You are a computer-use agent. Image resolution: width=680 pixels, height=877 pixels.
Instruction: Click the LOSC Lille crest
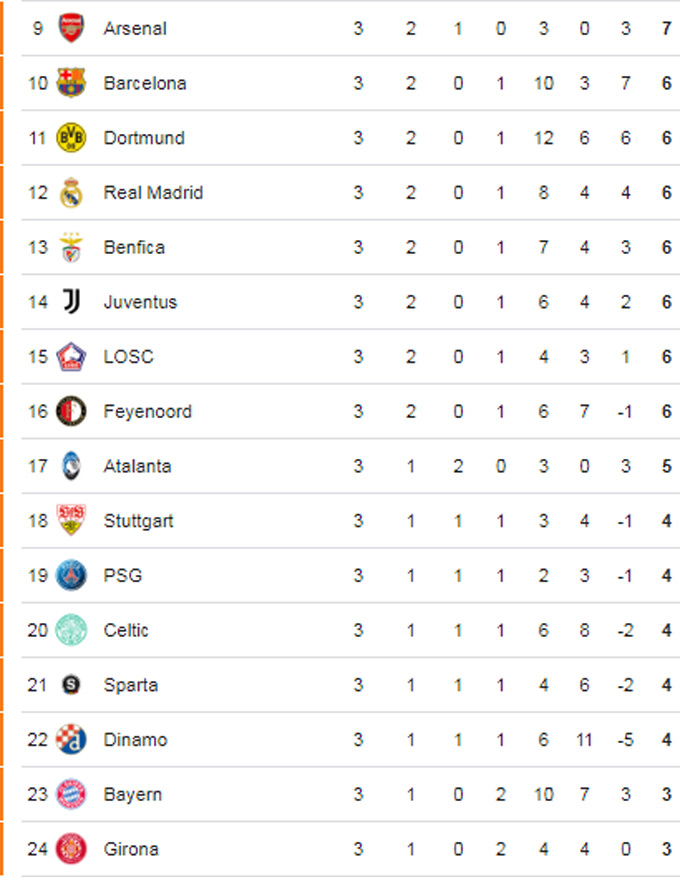tap(71, 356)
